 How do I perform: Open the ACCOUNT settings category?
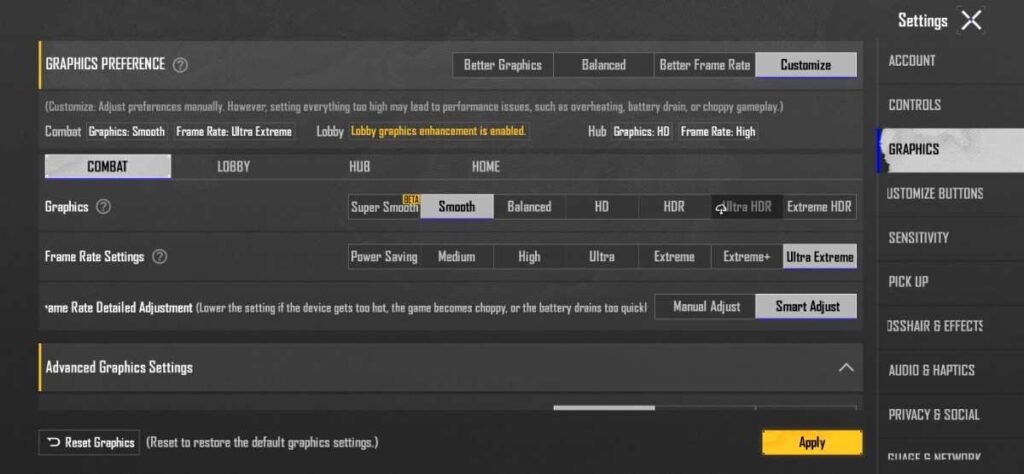pos(951,61)
